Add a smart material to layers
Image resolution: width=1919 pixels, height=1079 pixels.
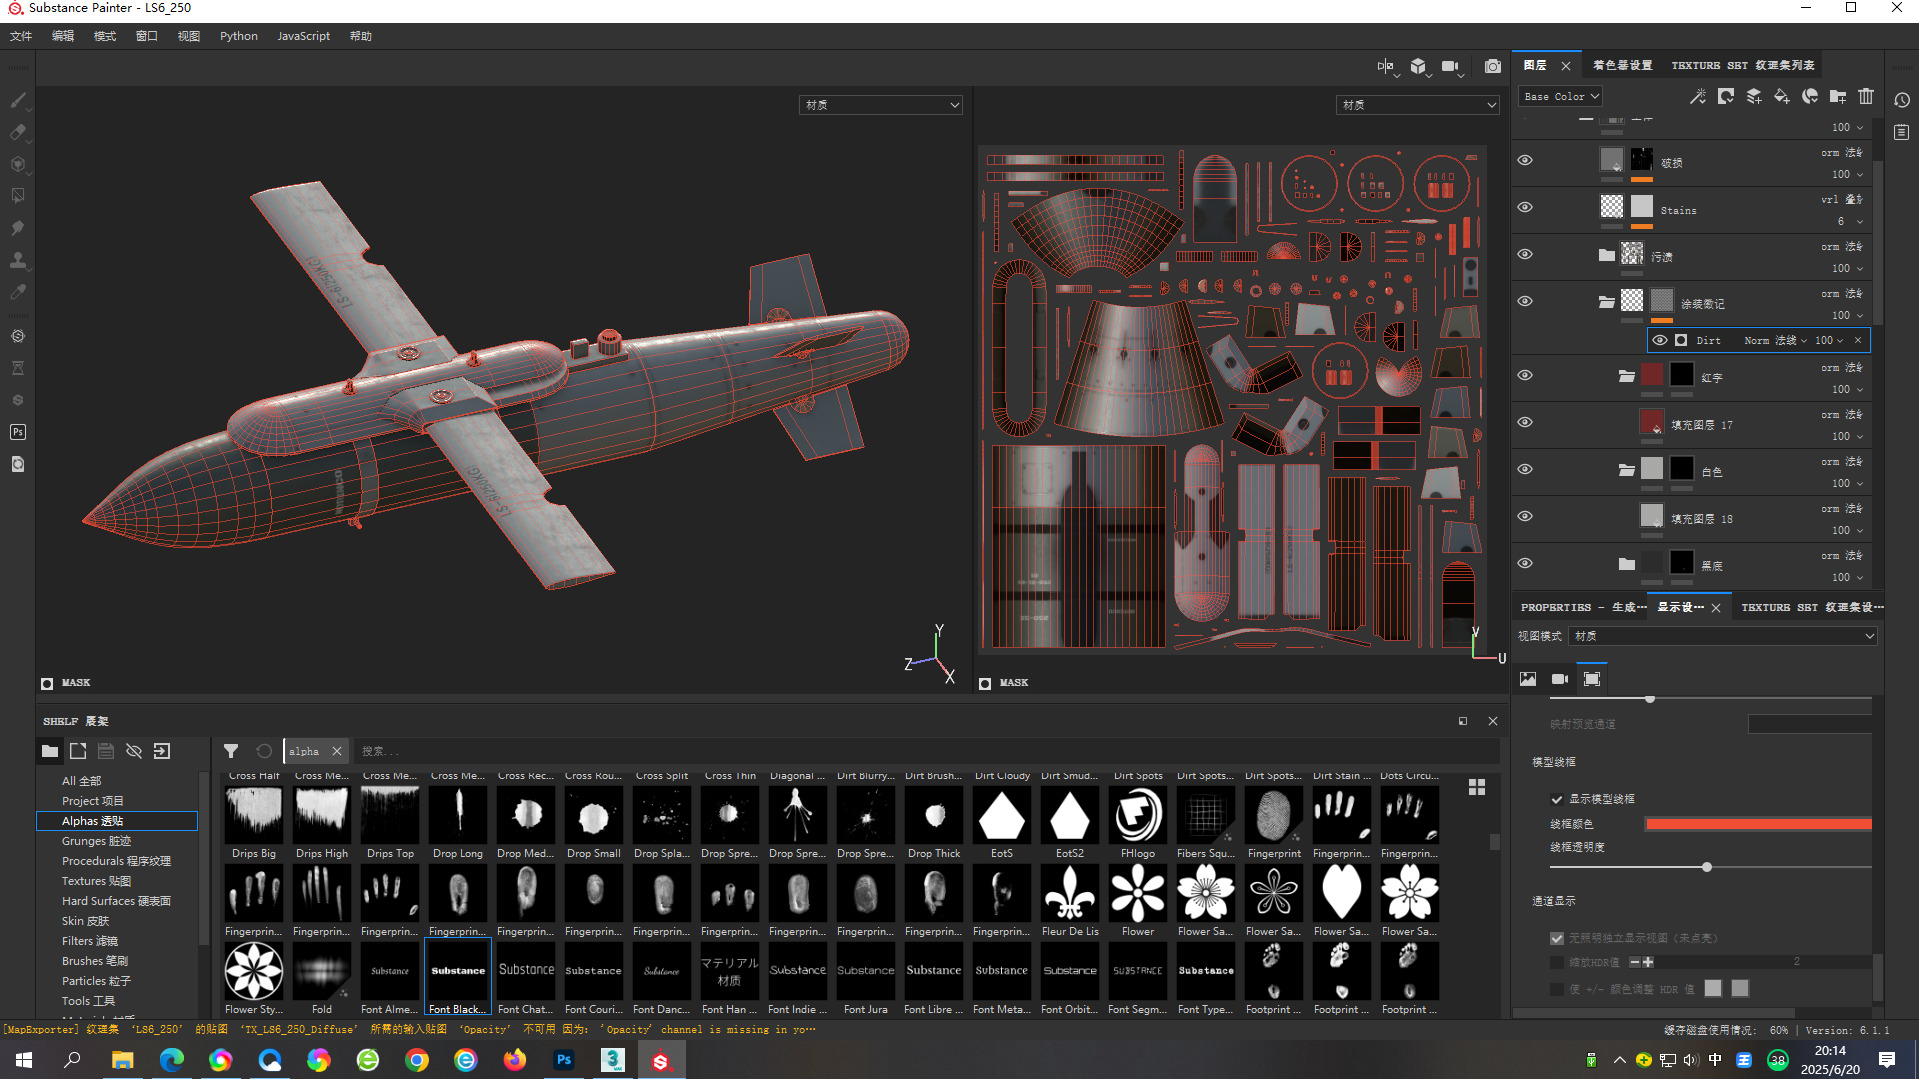[1810, 96]
